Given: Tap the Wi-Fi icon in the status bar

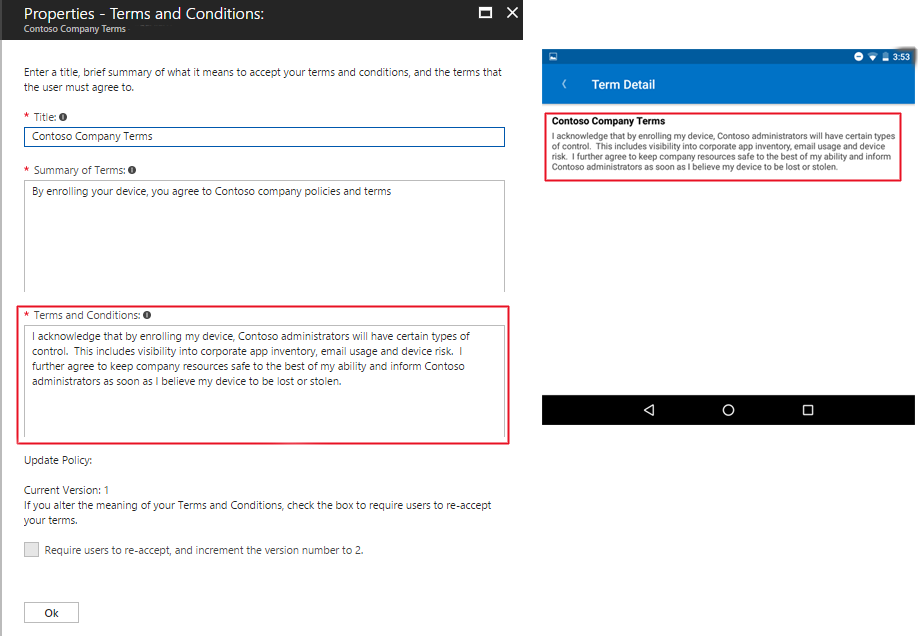Looking at the screenshot, I should pyautogui.click(x=872, y=57).
